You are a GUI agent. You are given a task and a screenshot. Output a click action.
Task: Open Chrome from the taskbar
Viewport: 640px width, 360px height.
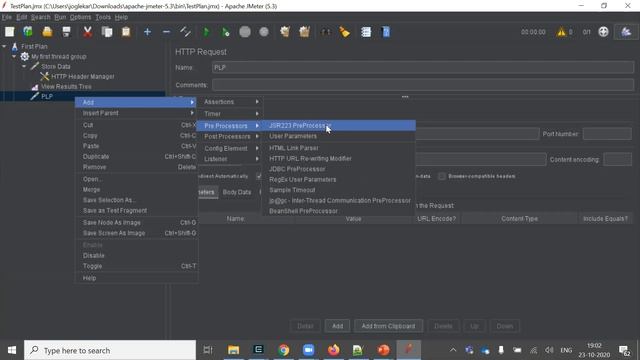(x=284, y=350)
